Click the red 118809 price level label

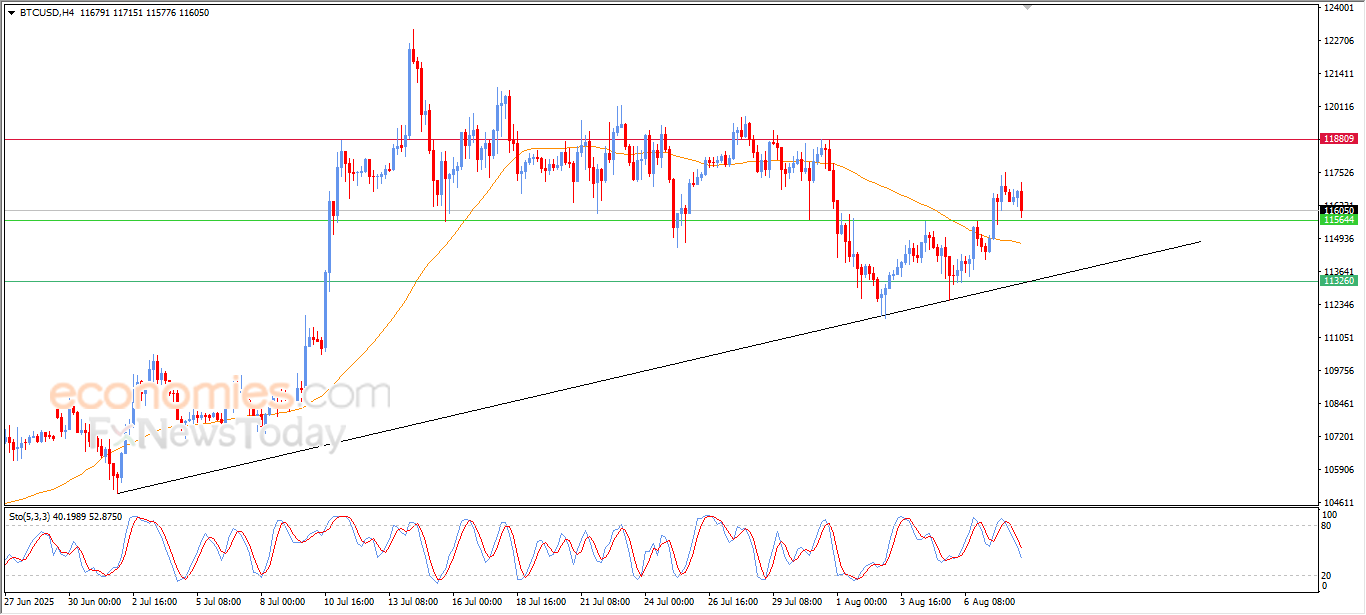pos(1338,139)
